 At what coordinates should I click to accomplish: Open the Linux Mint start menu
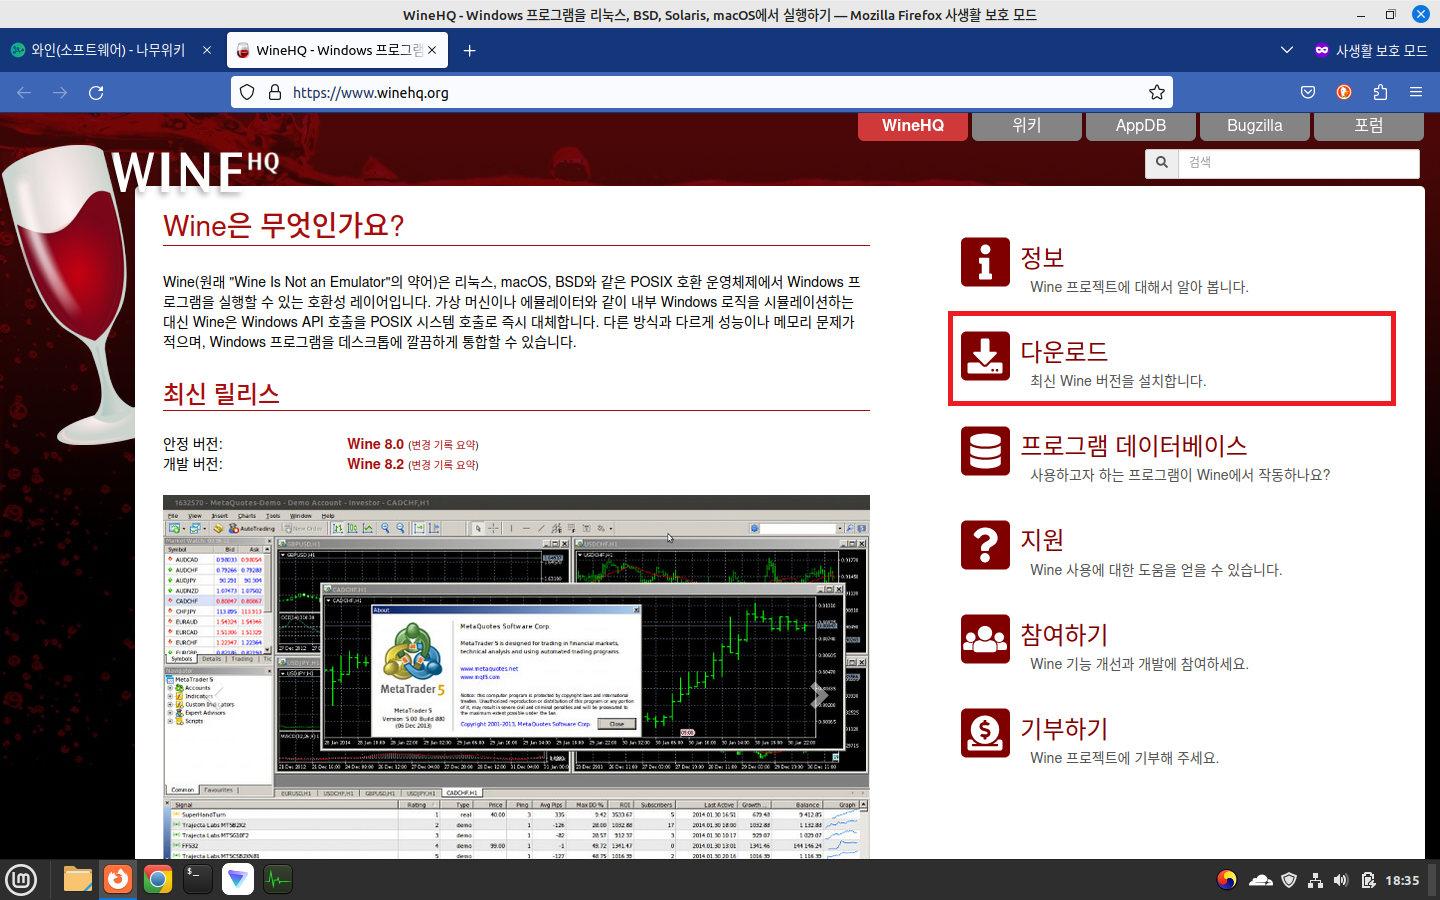(21, 880)
